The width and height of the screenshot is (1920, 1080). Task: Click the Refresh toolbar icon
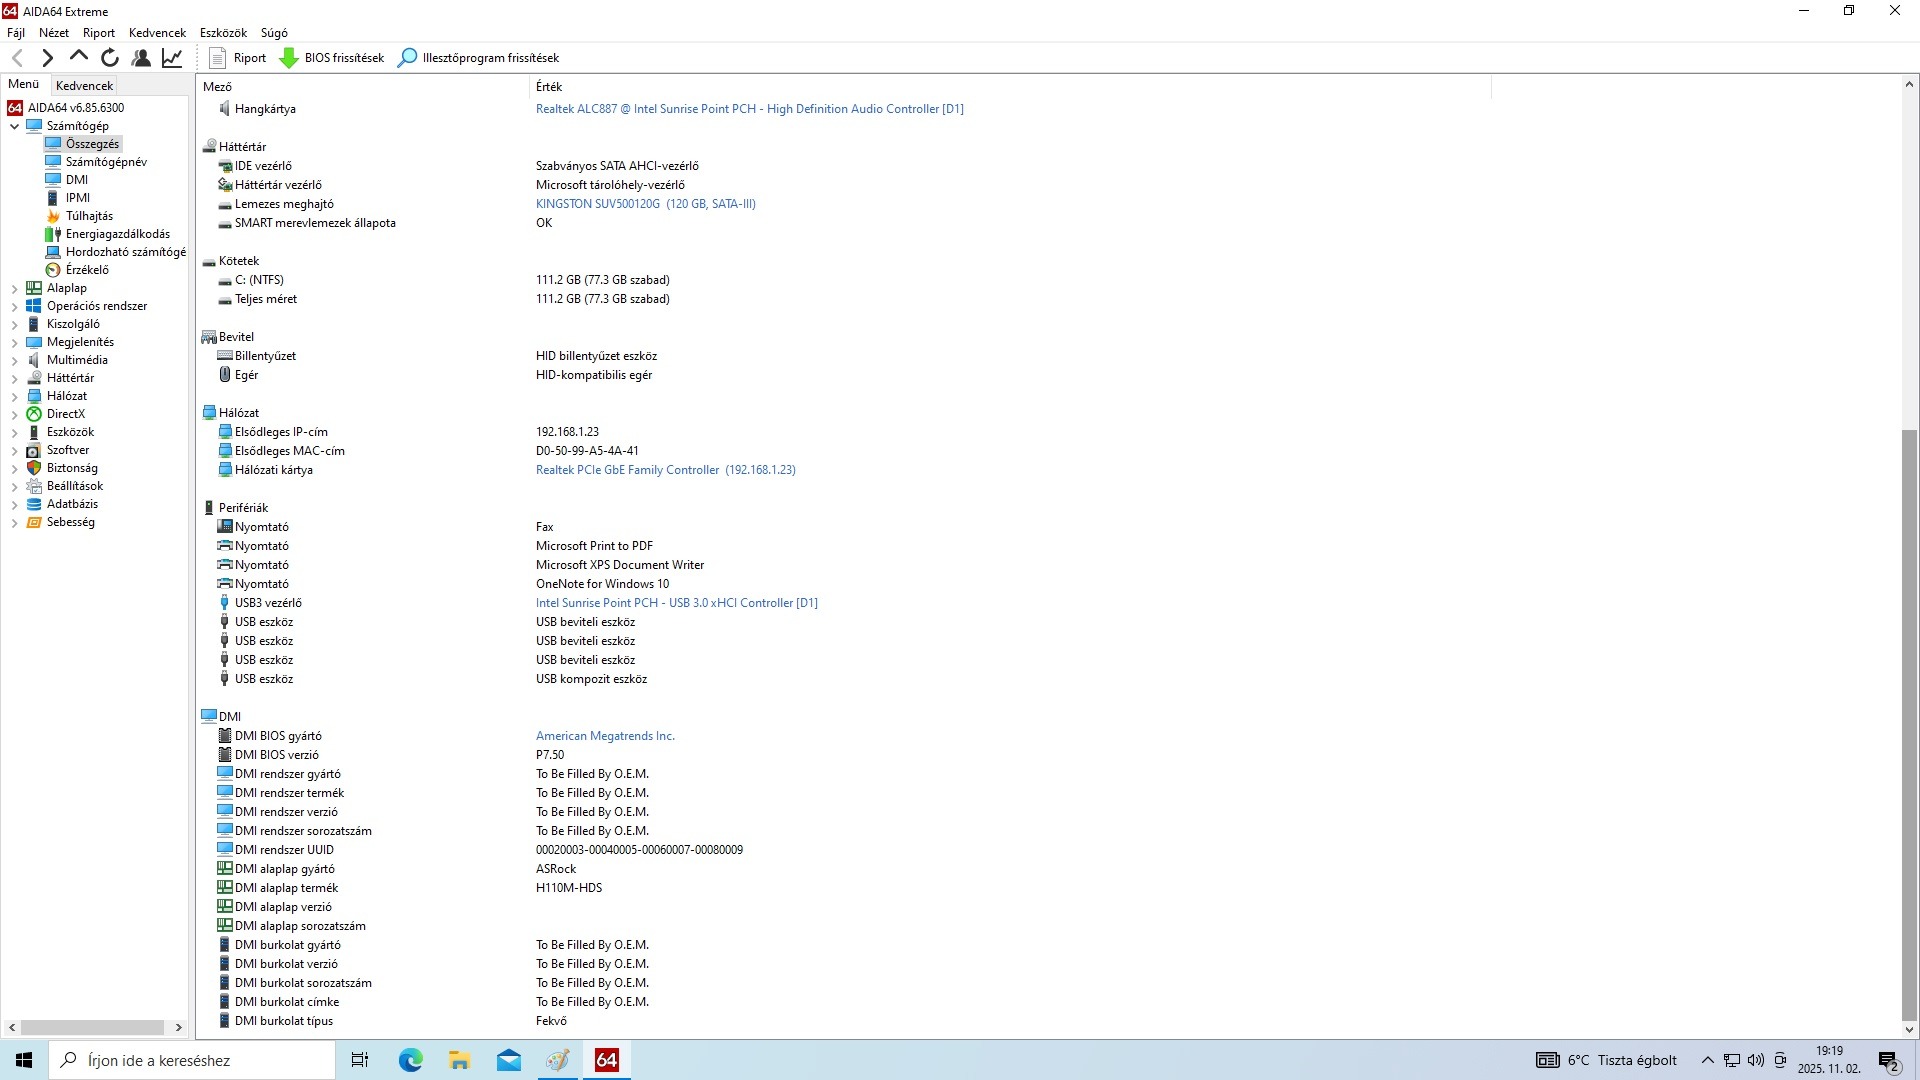[110, 58]
